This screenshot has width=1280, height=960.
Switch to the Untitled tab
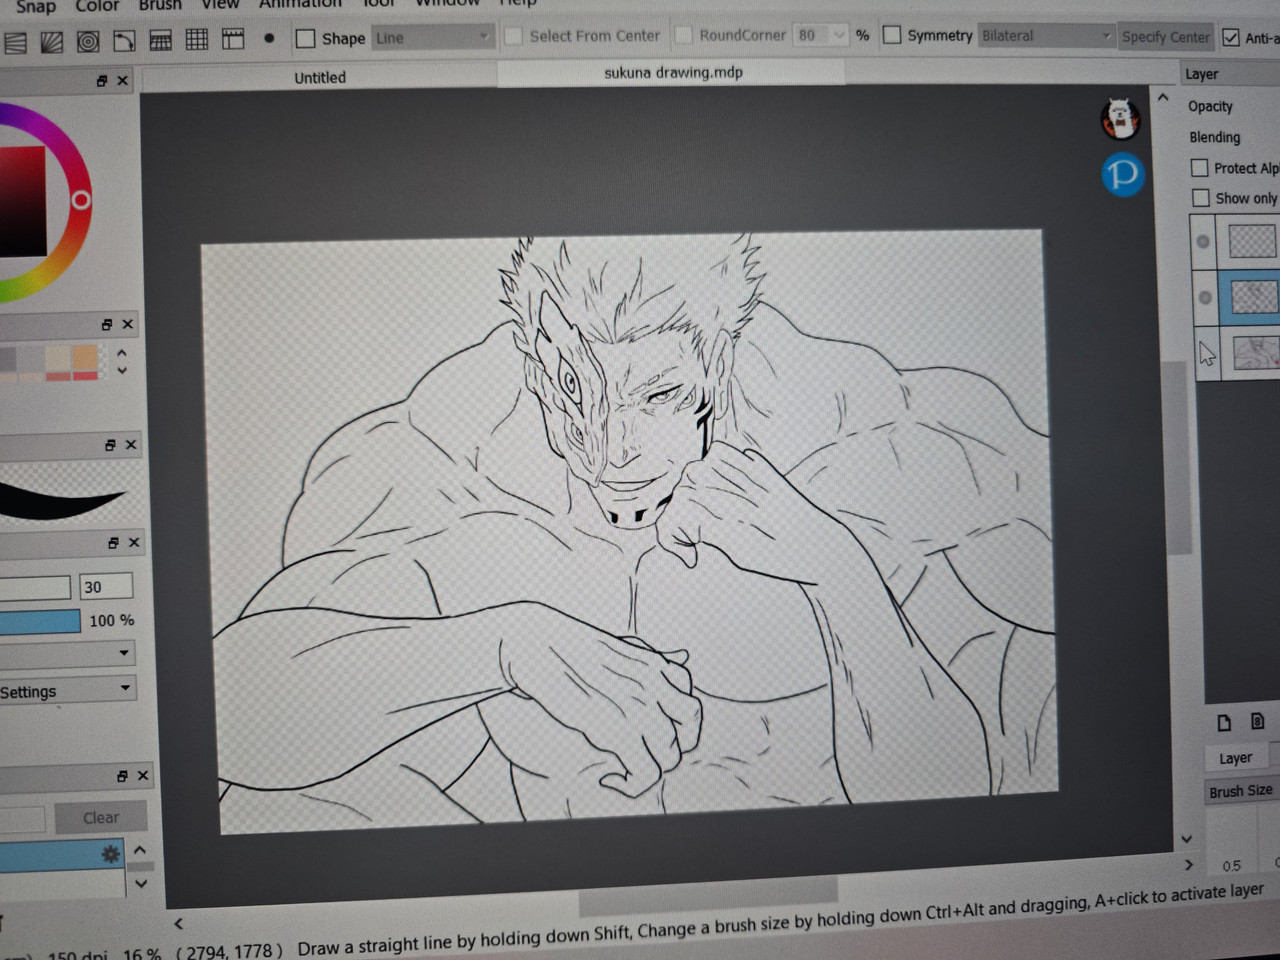pyautogui.click(x=320, y=77)
